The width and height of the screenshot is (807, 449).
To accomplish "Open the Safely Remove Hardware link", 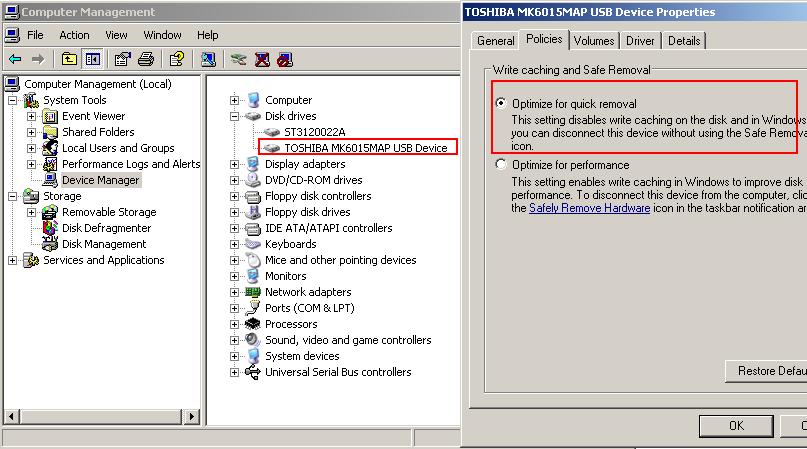I will [x=589, y=208].
